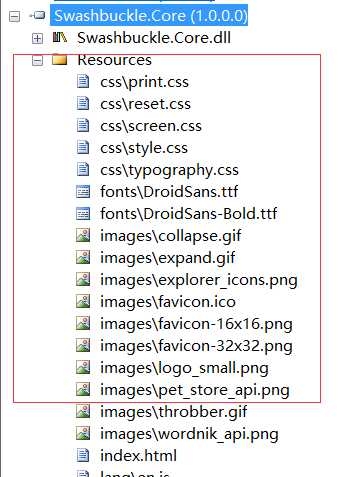Image resolution: width=361 pixels, height=477 pixels.
Task: Select the images\favicon.ico resource
Action: point(168,302)
